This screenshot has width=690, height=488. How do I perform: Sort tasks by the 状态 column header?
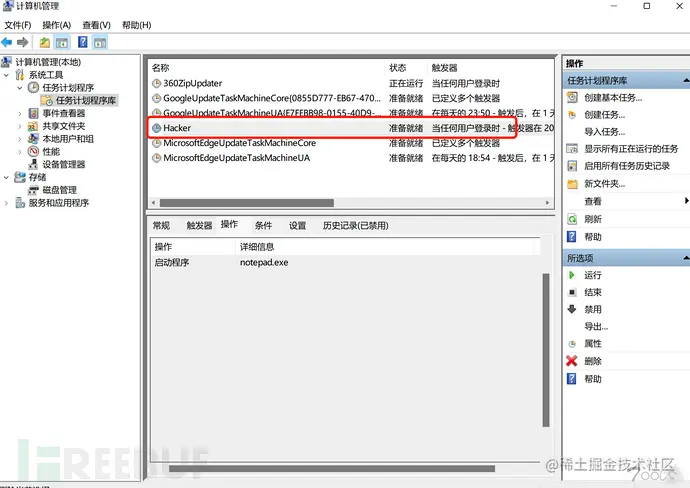coord(406,68)
